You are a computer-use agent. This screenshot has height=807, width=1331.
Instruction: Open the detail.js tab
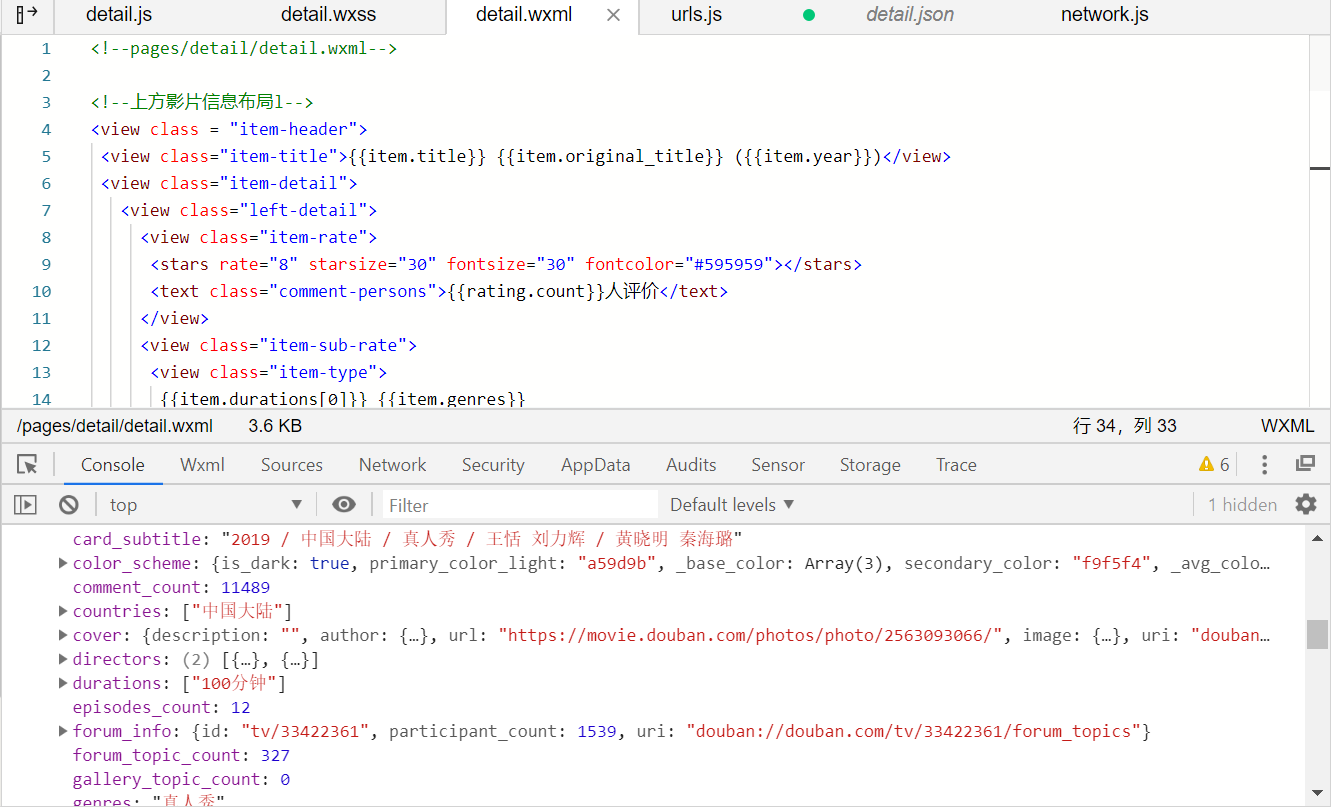coord(119,15)
